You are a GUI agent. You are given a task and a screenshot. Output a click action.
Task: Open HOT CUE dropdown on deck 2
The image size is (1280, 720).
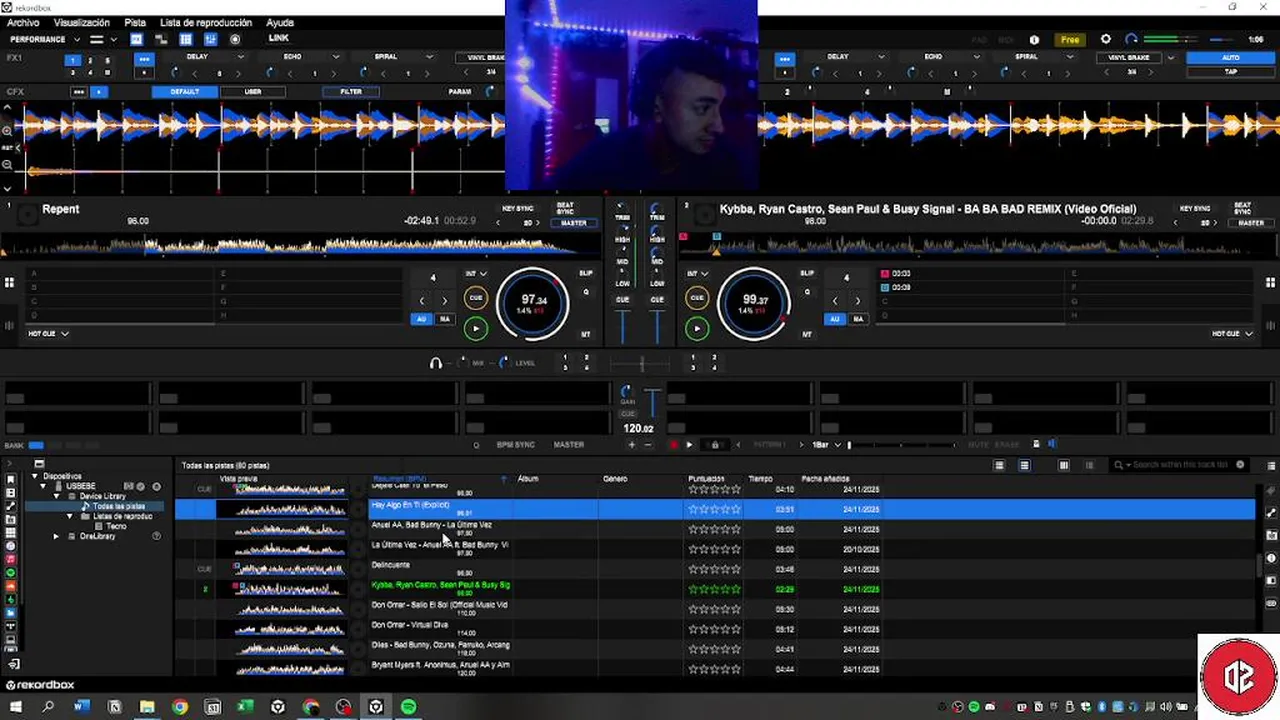[1232, 334]
